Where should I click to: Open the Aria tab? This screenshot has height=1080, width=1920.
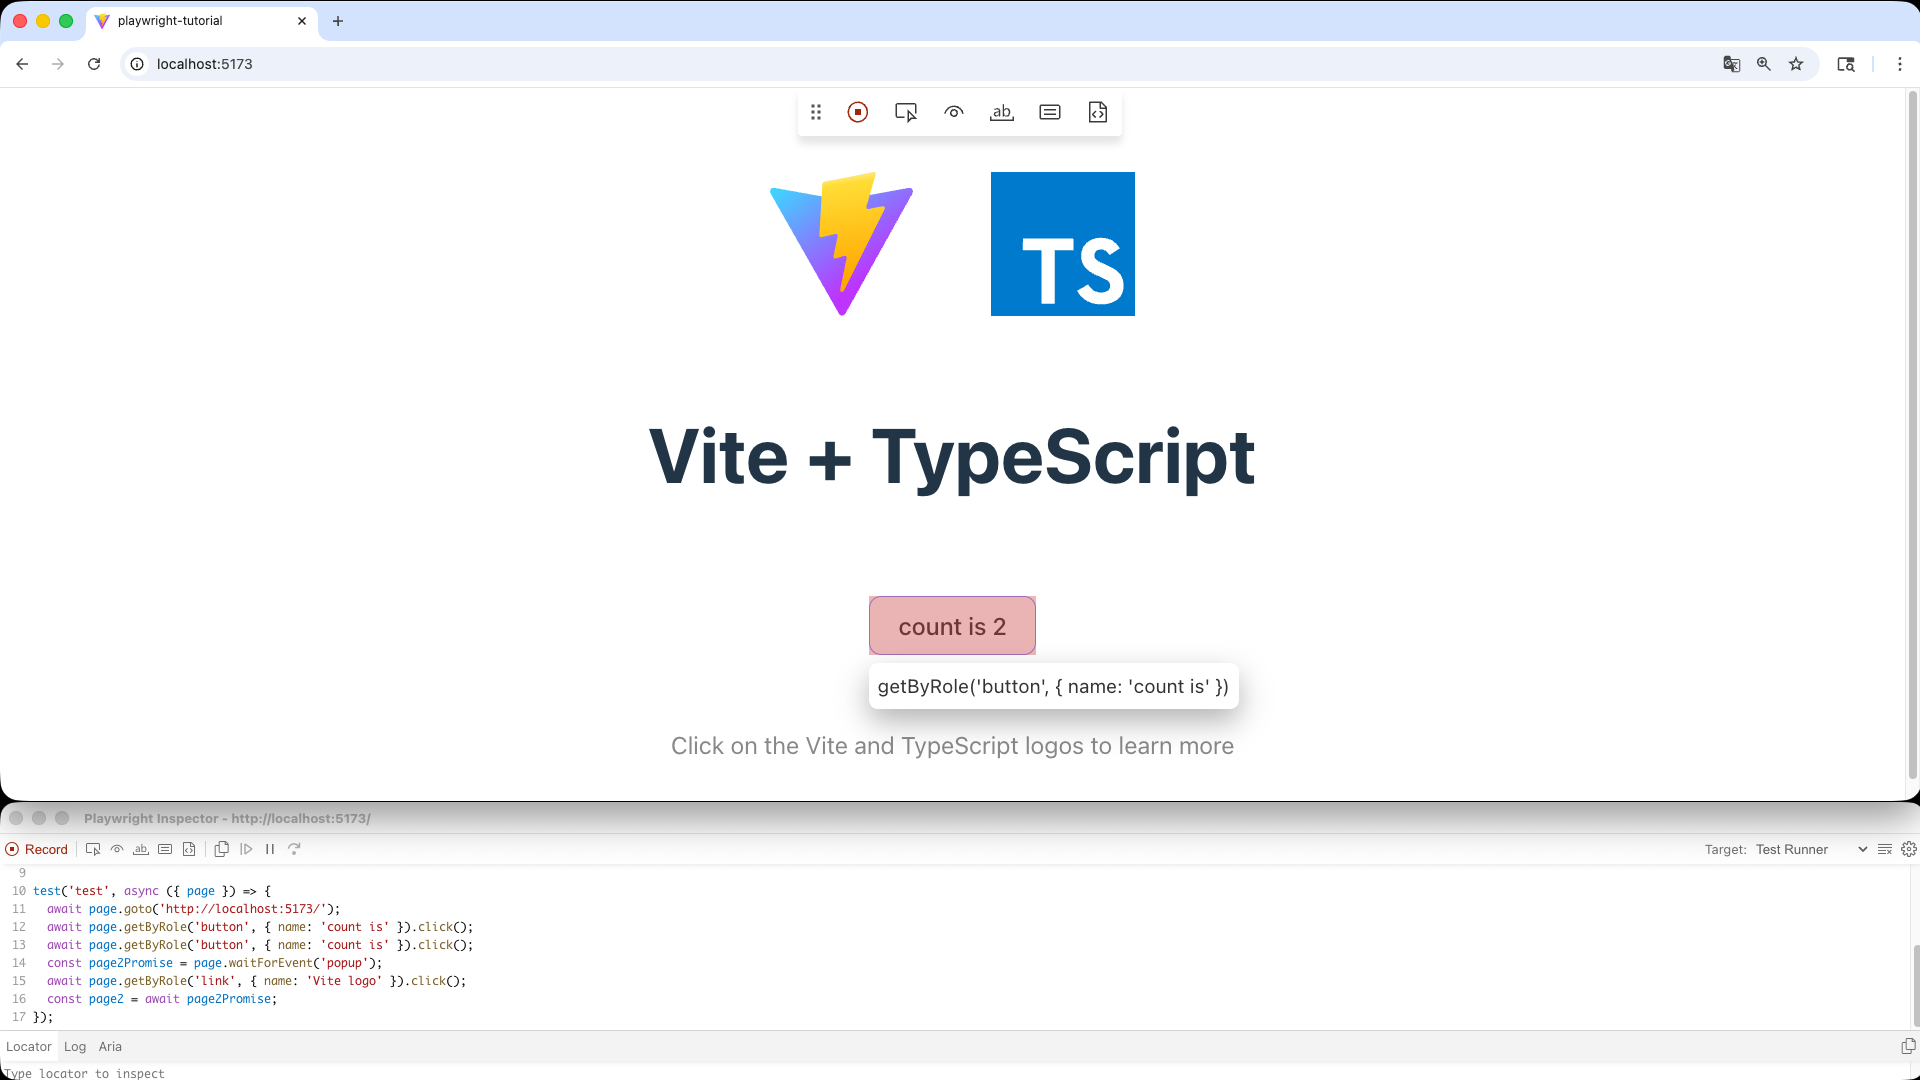tap(110, 1046)
